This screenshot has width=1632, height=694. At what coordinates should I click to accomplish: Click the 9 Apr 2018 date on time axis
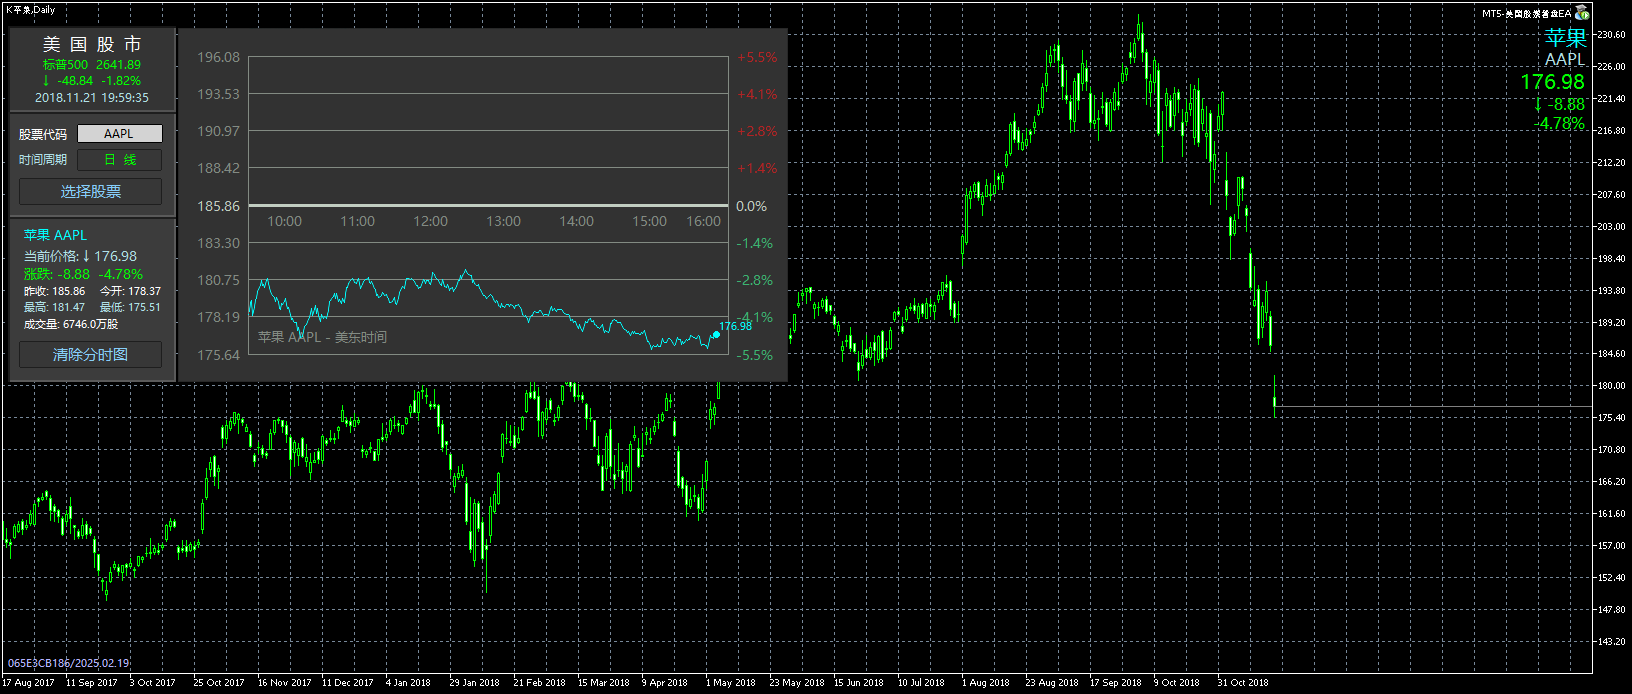click(x=665, y=683)
